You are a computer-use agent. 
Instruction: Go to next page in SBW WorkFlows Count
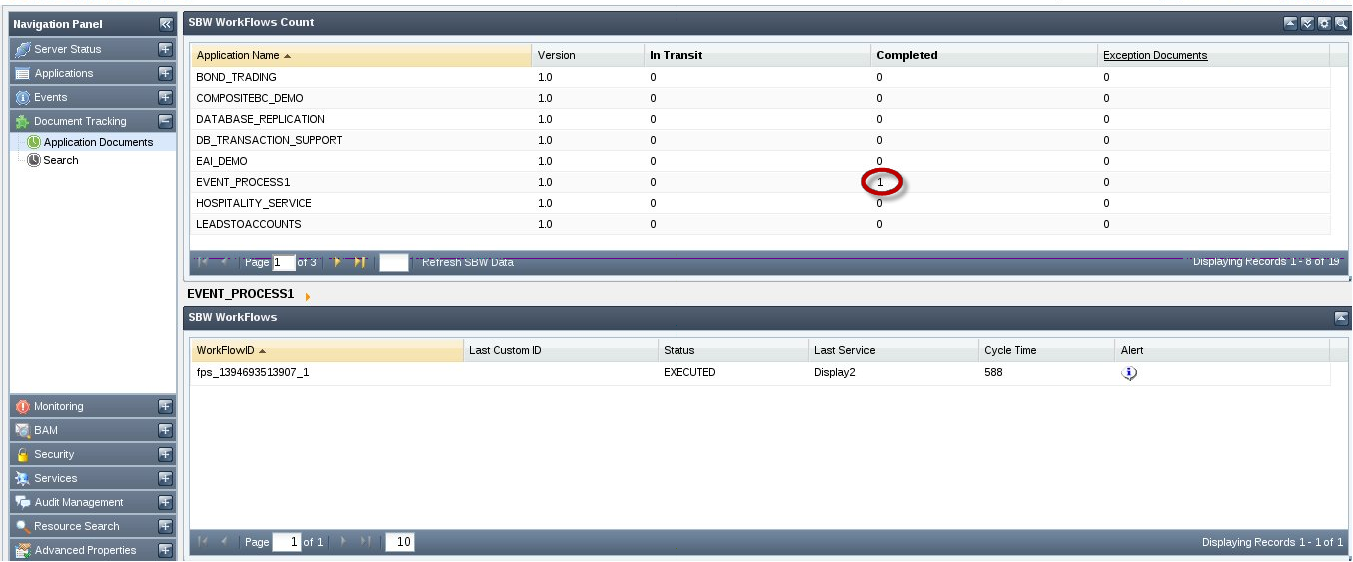pos(338,262)
